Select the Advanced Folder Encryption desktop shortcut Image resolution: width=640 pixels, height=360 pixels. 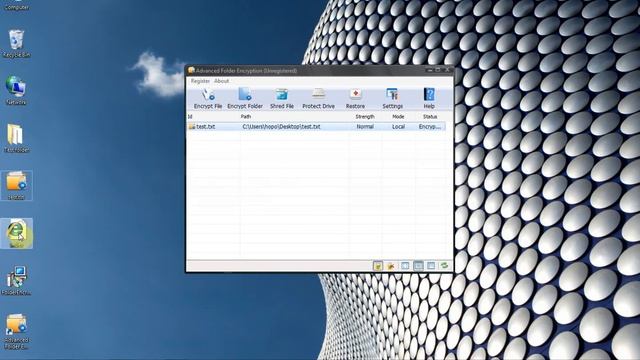click(x=16, y=331)
